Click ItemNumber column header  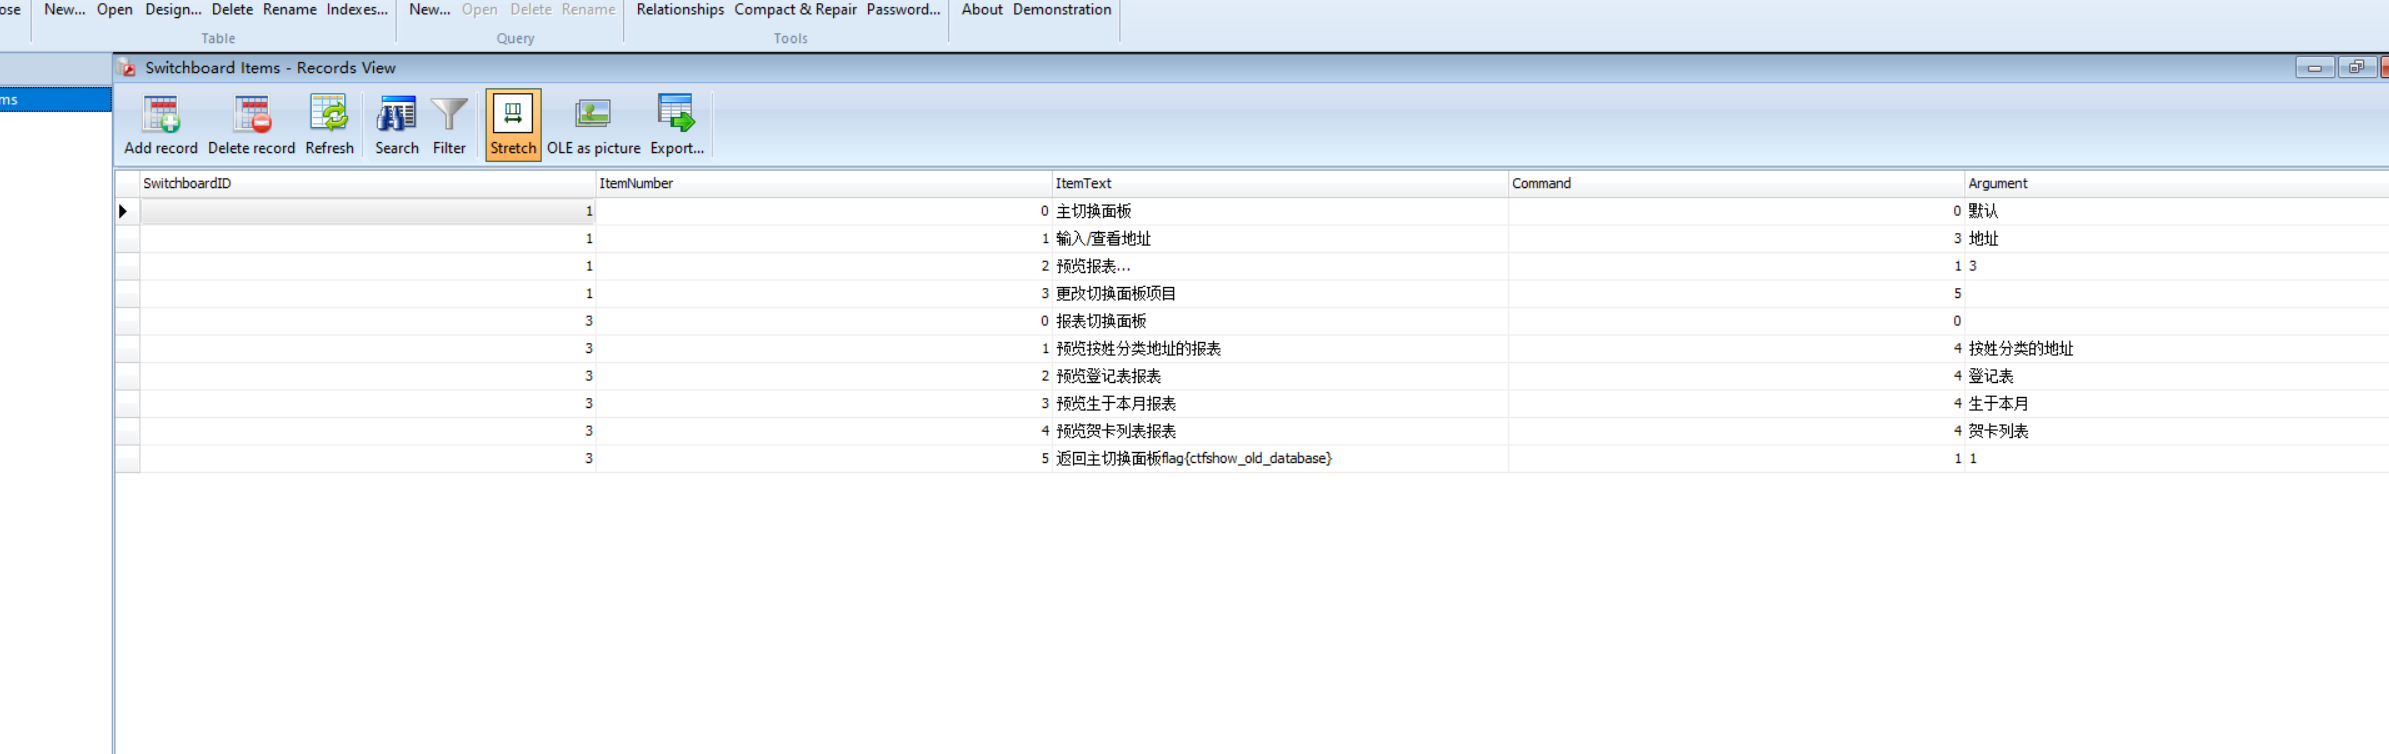823,183
